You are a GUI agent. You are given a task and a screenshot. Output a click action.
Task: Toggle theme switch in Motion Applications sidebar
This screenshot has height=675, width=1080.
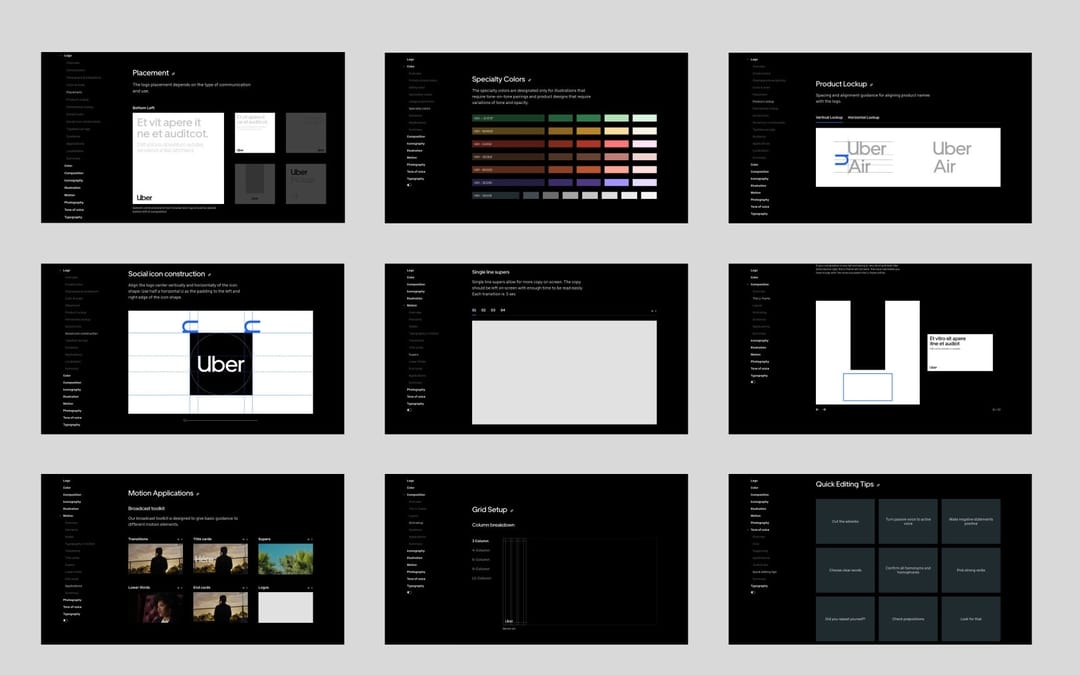65,620
